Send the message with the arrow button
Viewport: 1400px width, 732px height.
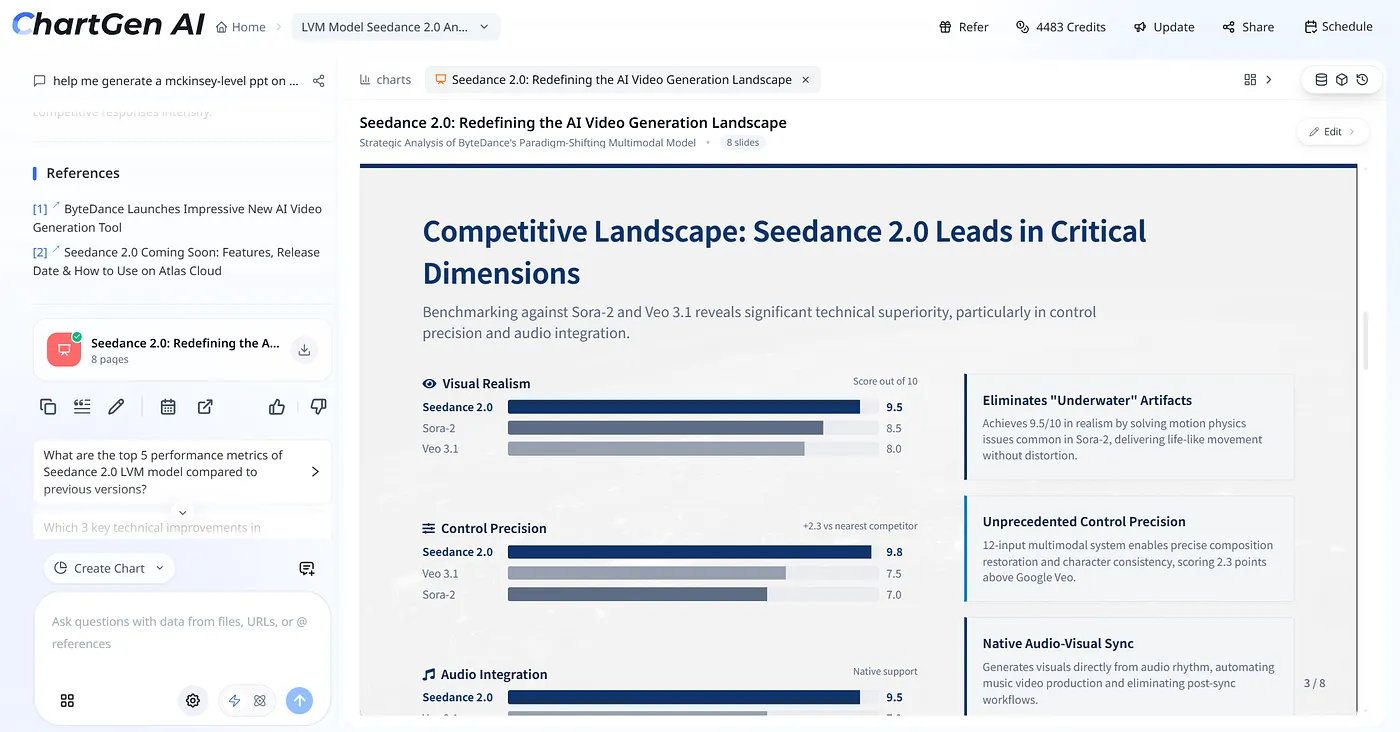point(299,700)
